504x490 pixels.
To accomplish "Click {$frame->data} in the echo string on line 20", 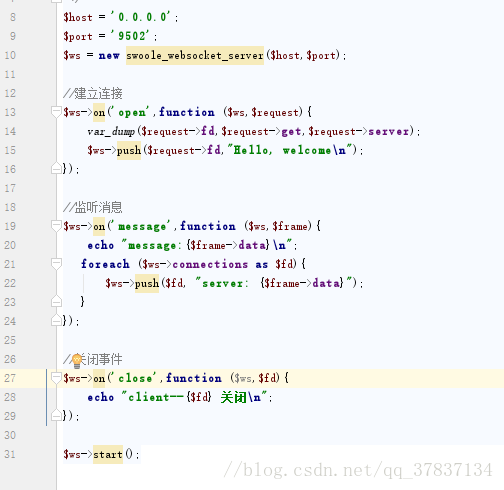I will (228, 245).
